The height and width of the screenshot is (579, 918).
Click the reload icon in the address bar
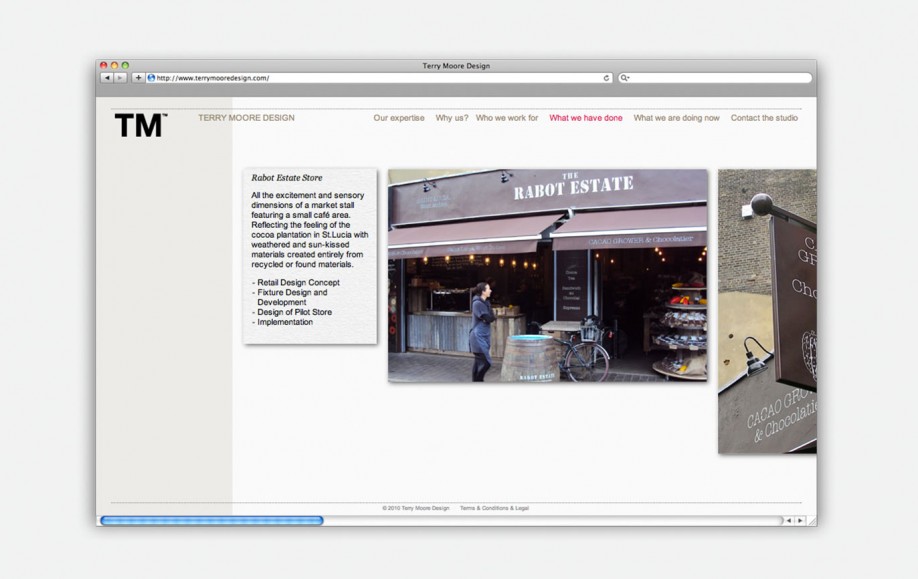(x=606, y=78)
